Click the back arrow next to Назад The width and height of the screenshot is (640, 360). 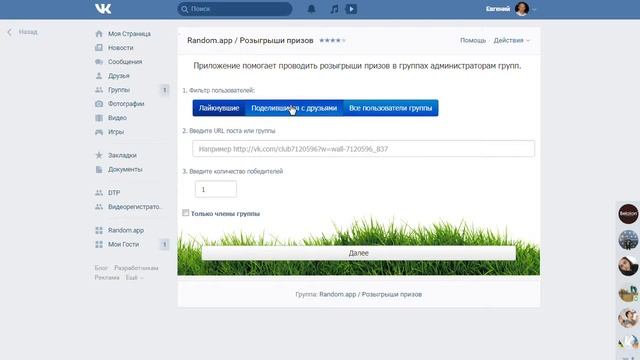tap(9, 32)
